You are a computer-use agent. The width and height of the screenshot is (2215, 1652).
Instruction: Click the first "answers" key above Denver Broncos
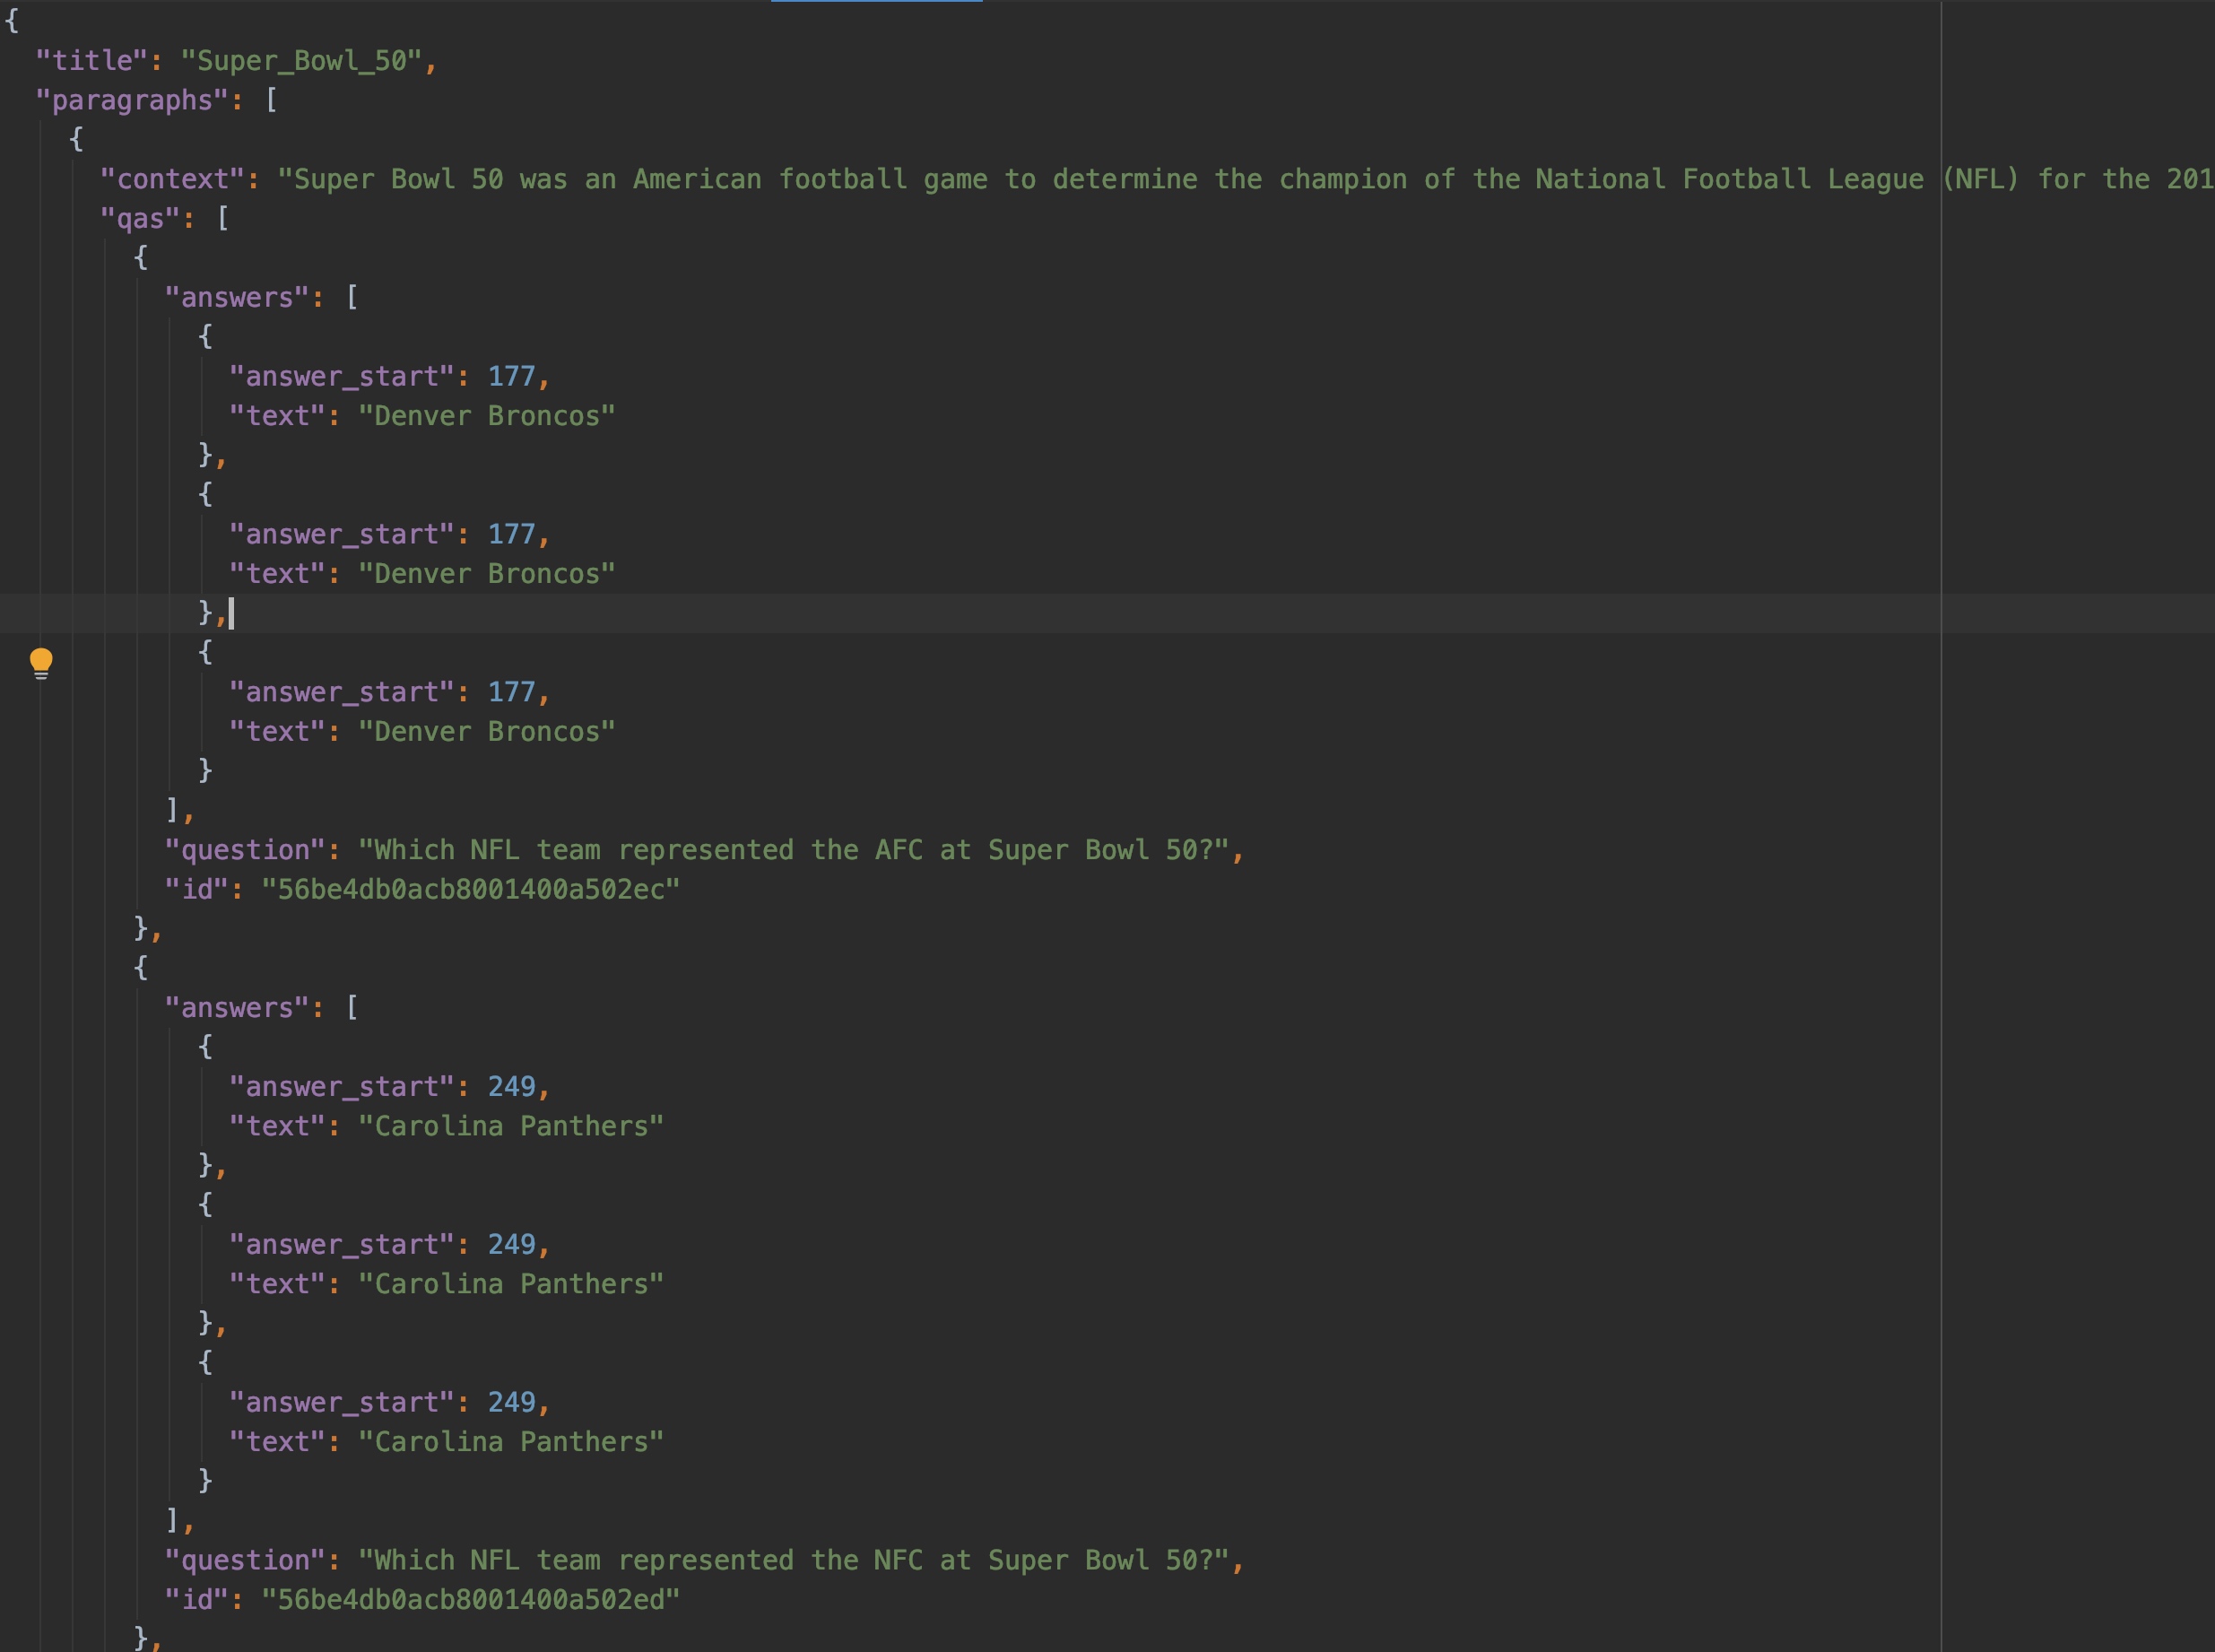237,297
